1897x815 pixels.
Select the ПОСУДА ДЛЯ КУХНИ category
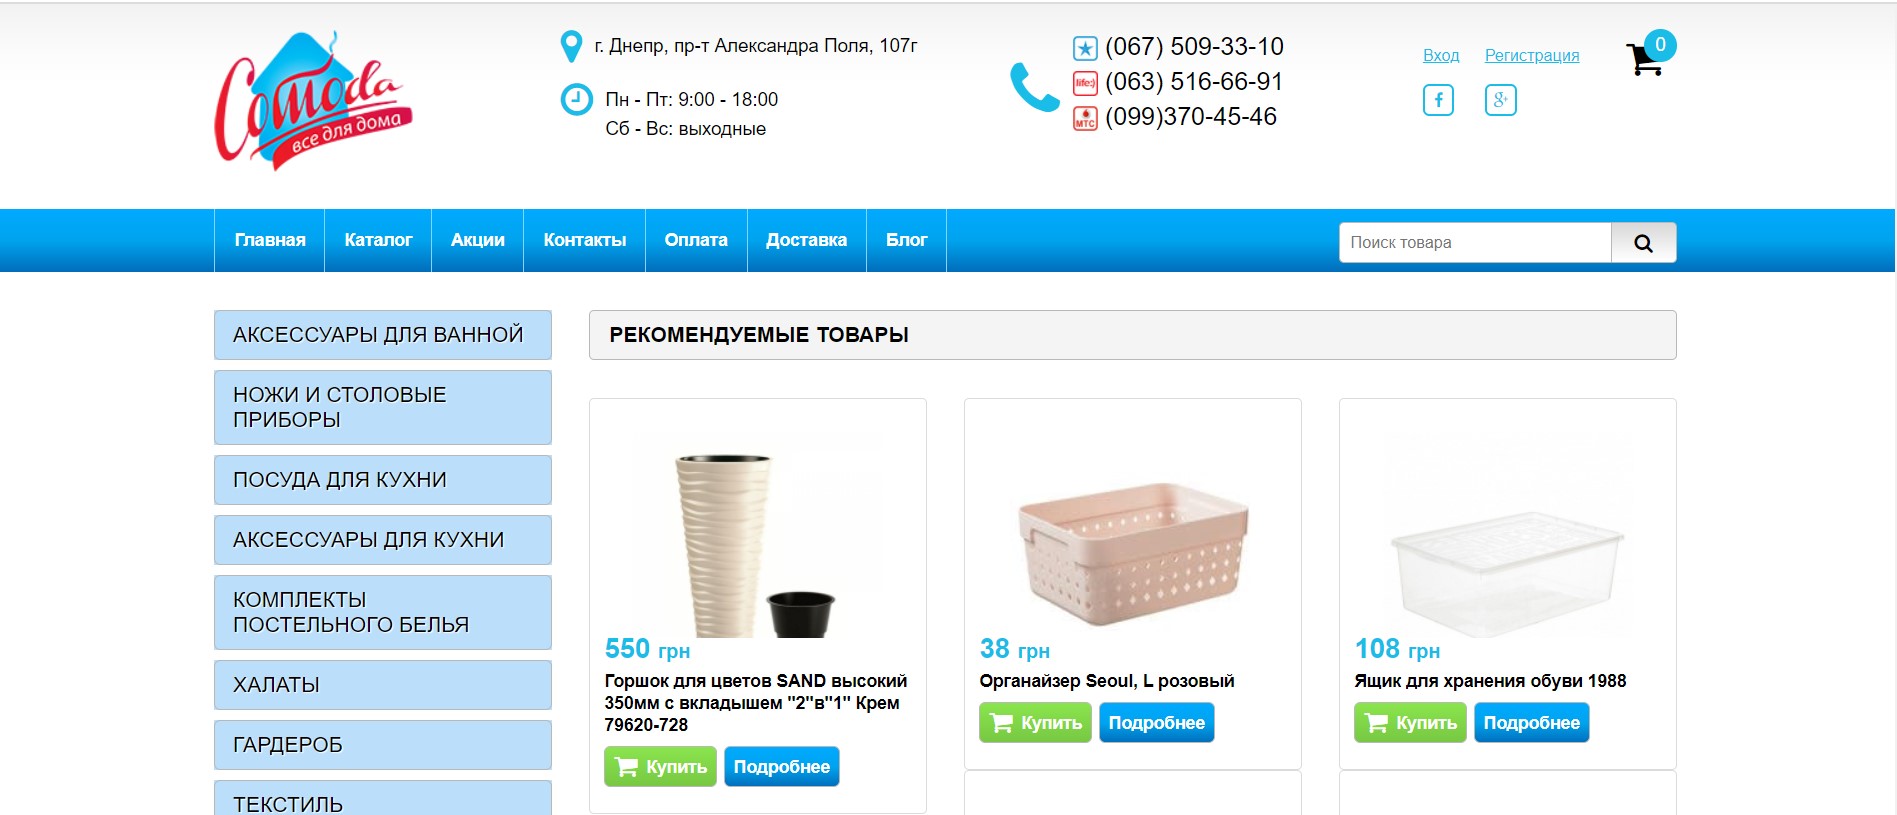(x=383, y=480)
